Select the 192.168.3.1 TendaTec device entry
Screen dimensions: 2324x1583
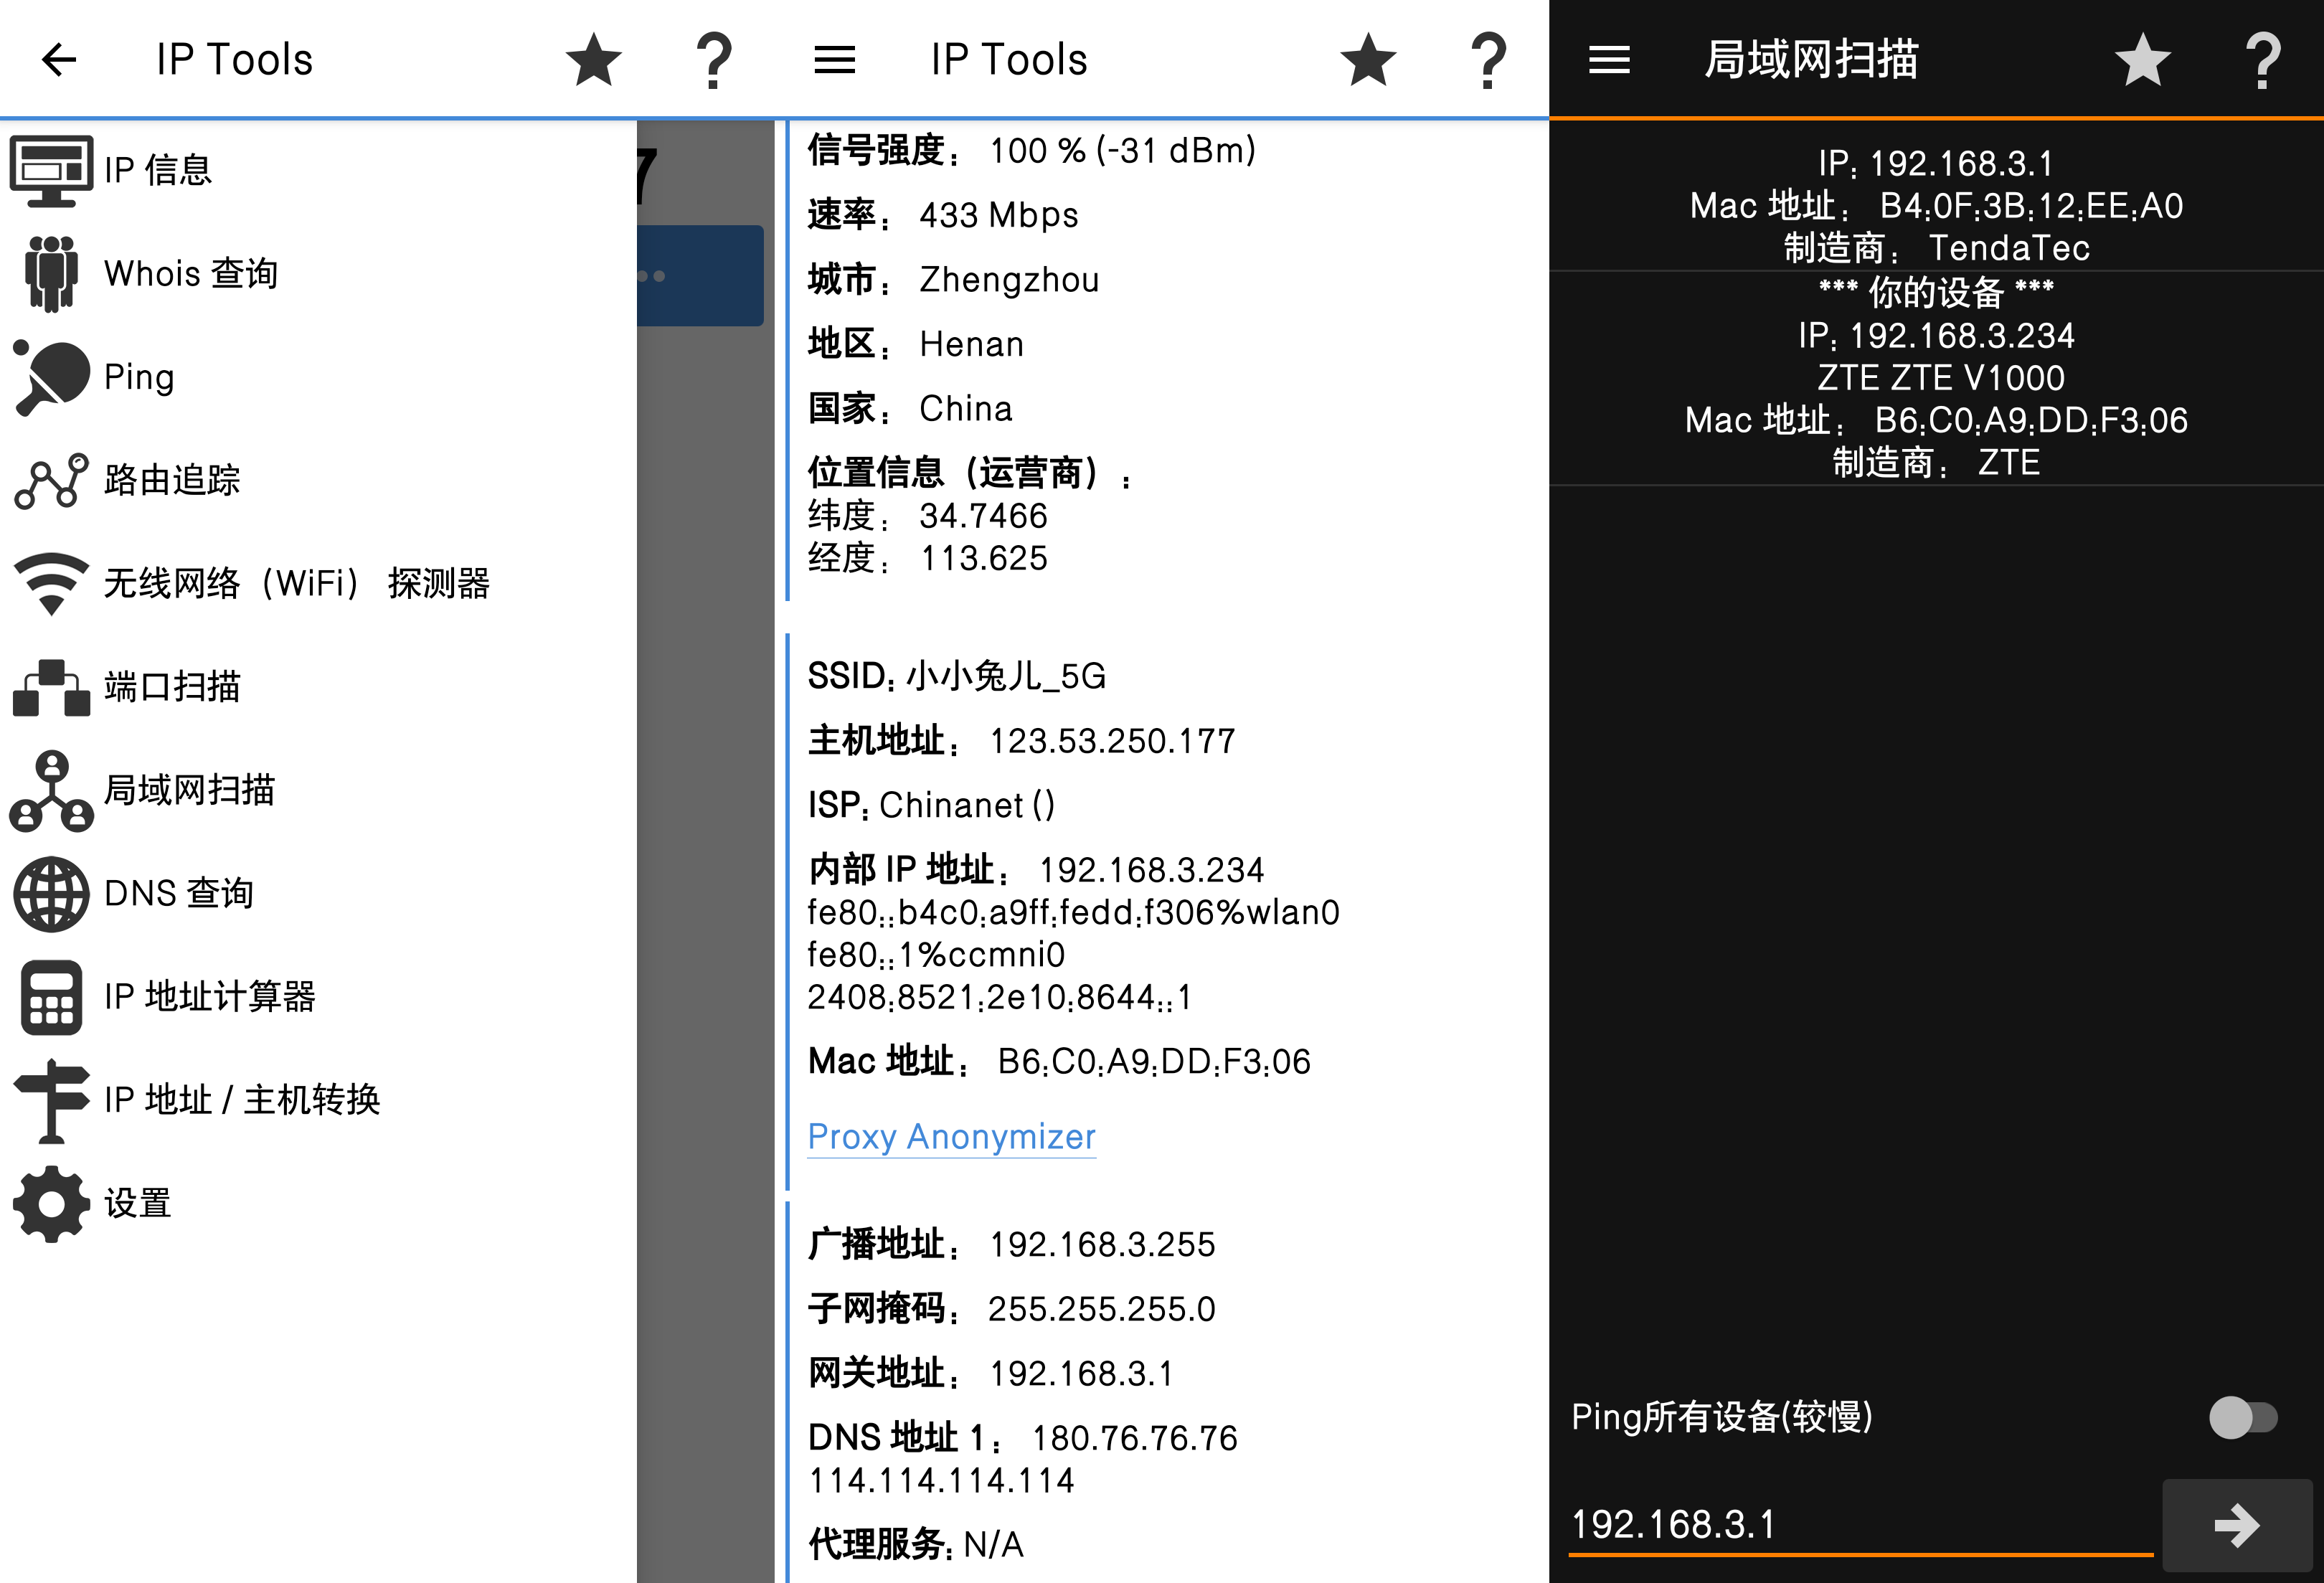point(1935,206)
